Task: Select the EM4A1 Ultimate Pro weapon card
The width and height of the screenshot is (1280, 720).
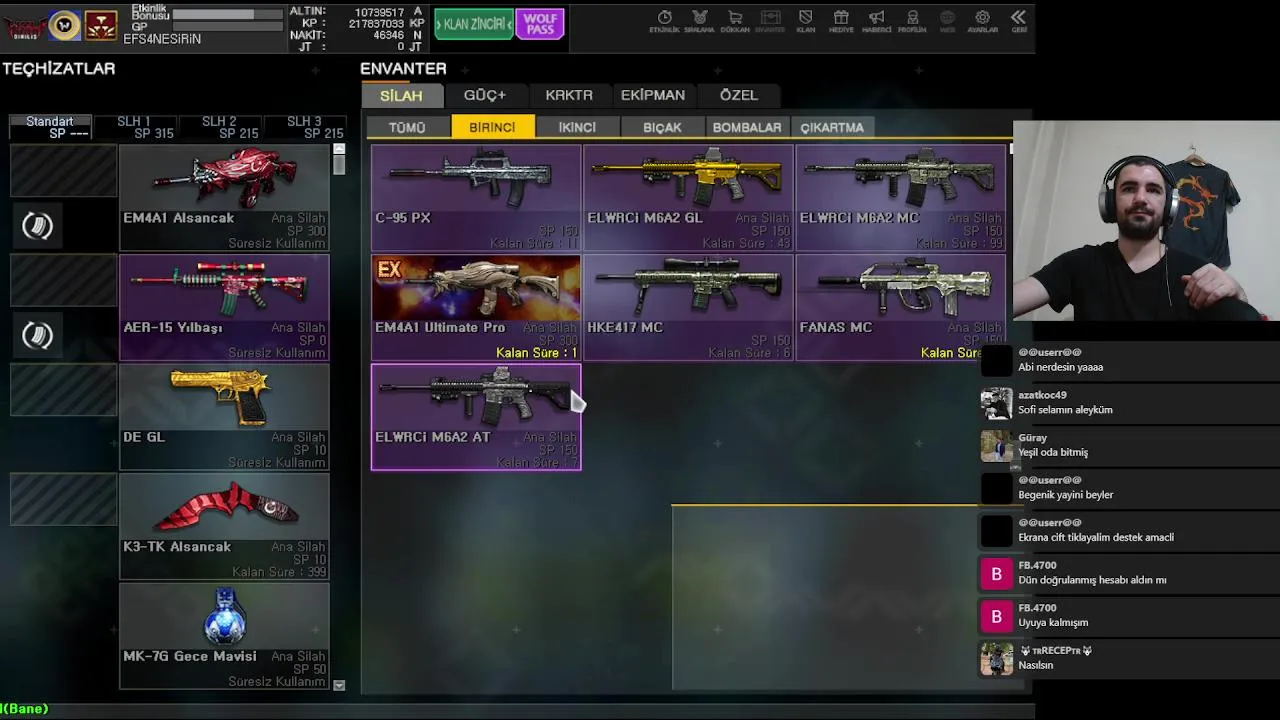Action: (x=476, y=307)
